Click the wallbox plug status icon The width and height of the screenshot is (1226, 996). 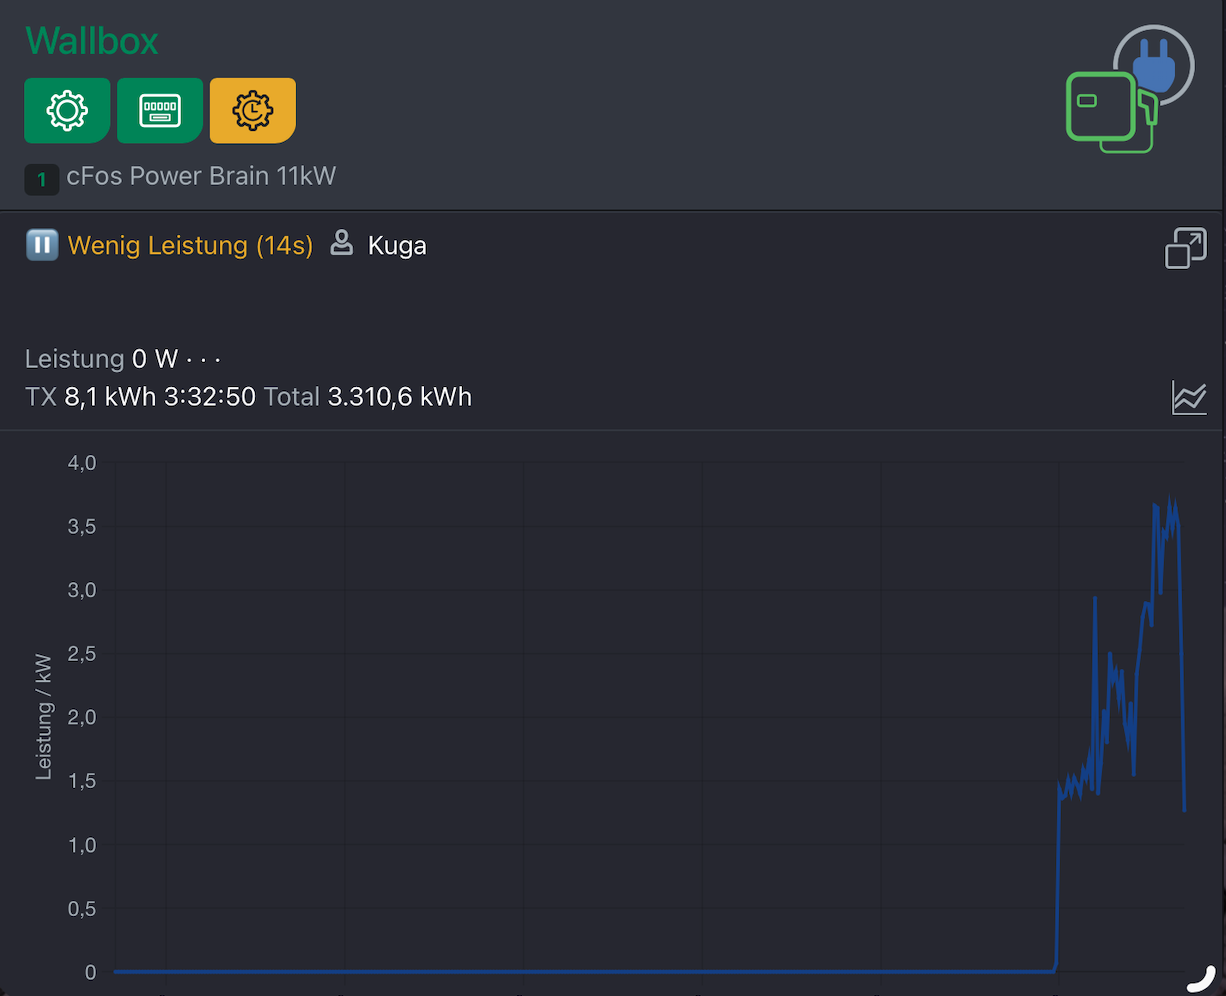[x=1130, y=89]
